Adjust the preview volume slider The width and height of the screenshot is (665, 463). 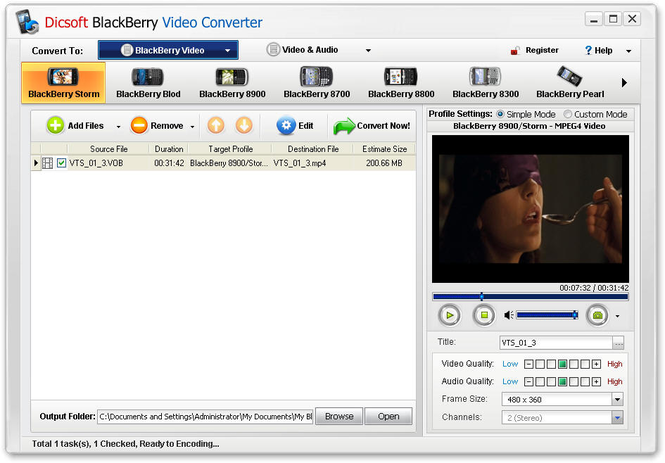[547, 315]
